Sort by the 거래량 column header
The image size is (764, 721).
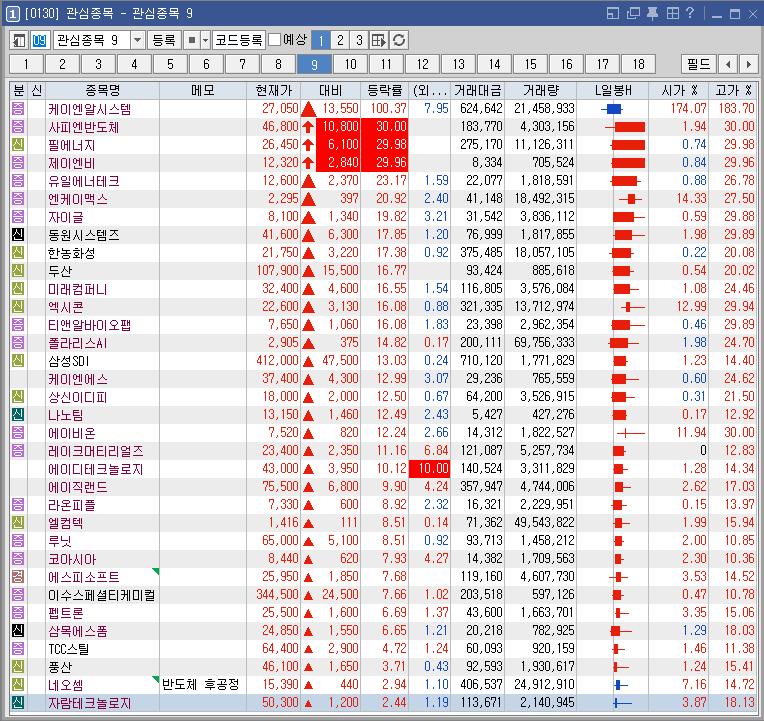(x=540, y=90)
